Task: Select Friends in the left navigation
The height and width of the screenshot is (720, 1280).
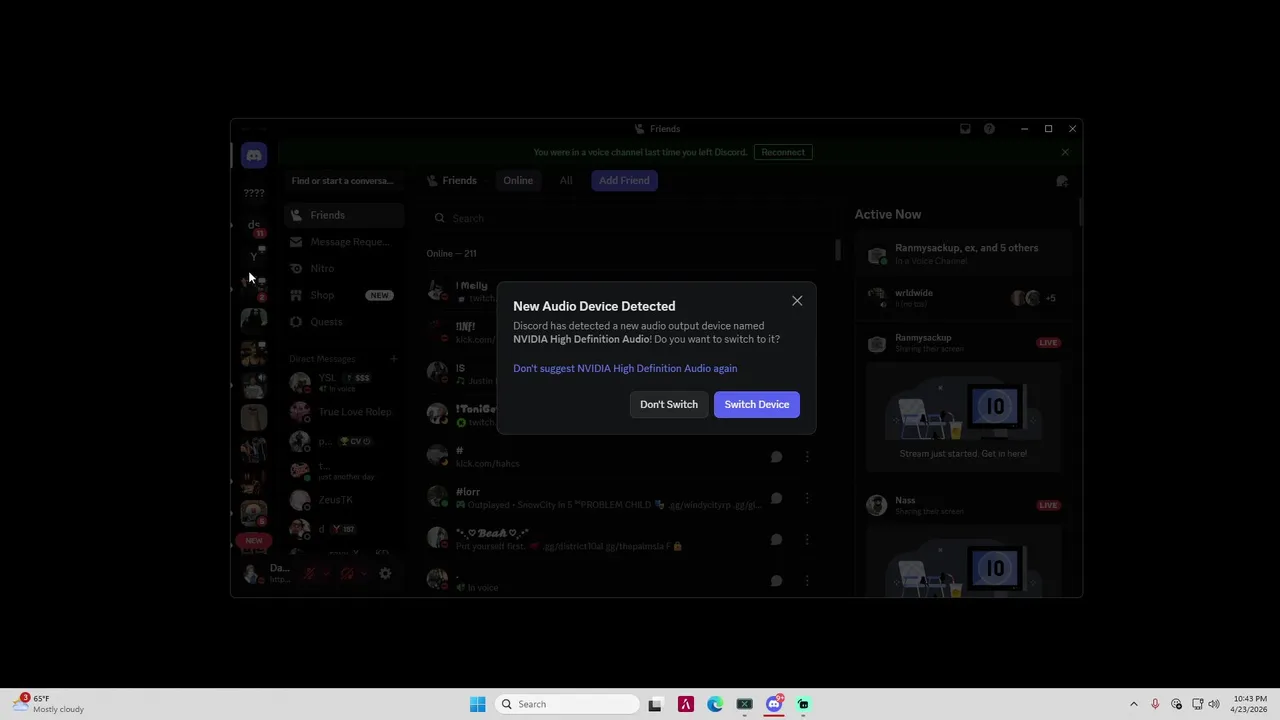Action: (x=344, y=215)
